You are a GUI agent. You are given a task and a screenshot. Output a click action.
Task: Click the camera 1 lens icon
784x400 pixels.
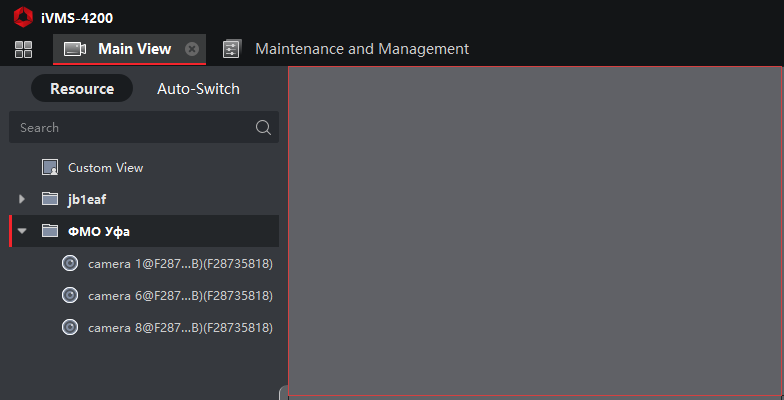[x=70, y=263]
